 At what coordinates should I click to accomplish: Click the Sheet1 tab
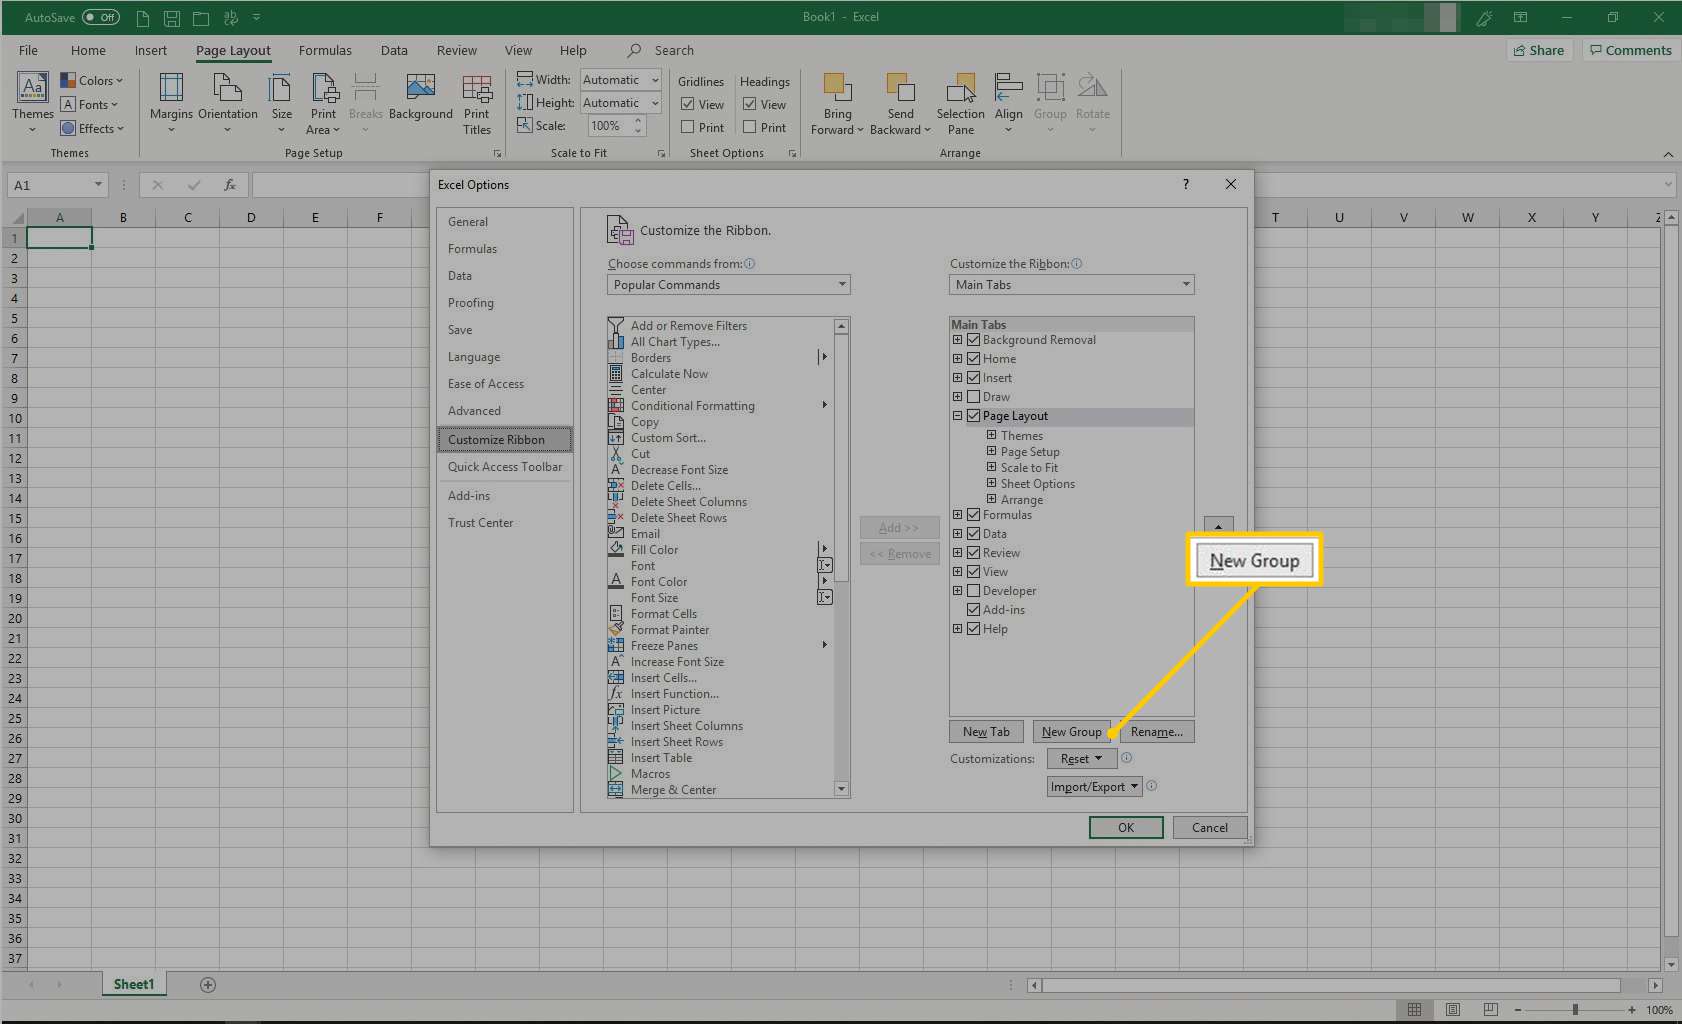click(x=134, y=985)
